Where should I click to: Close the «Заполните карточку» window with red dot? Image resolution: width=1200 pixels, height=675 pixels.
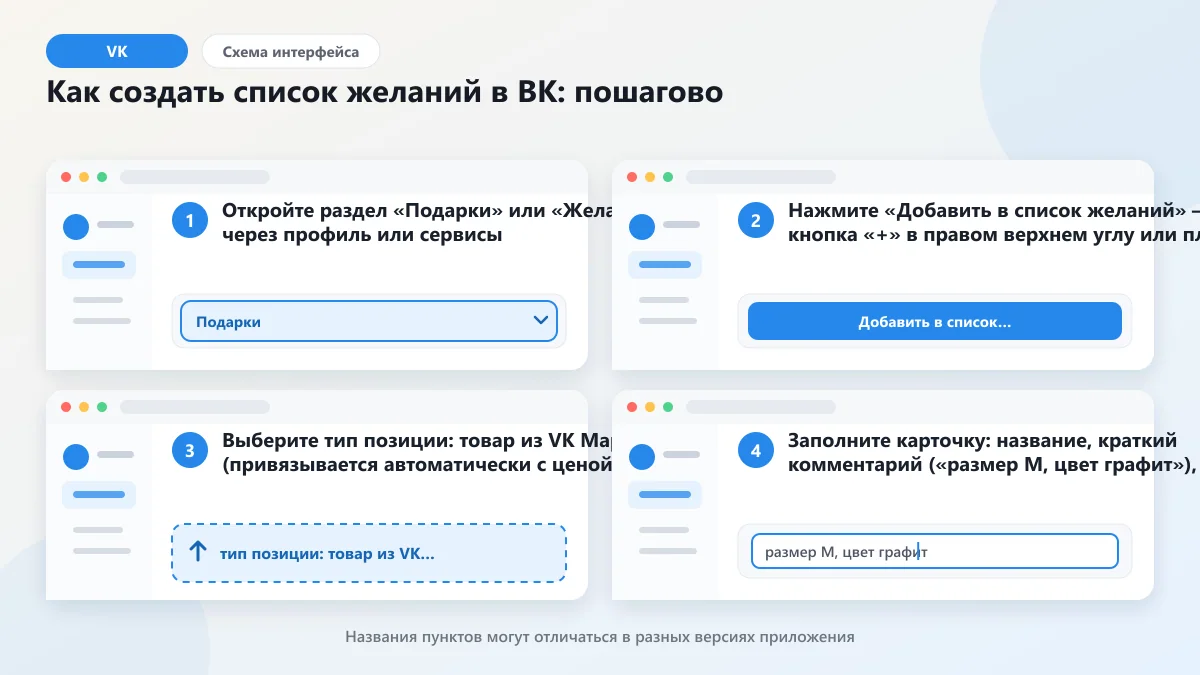[632, 407]
